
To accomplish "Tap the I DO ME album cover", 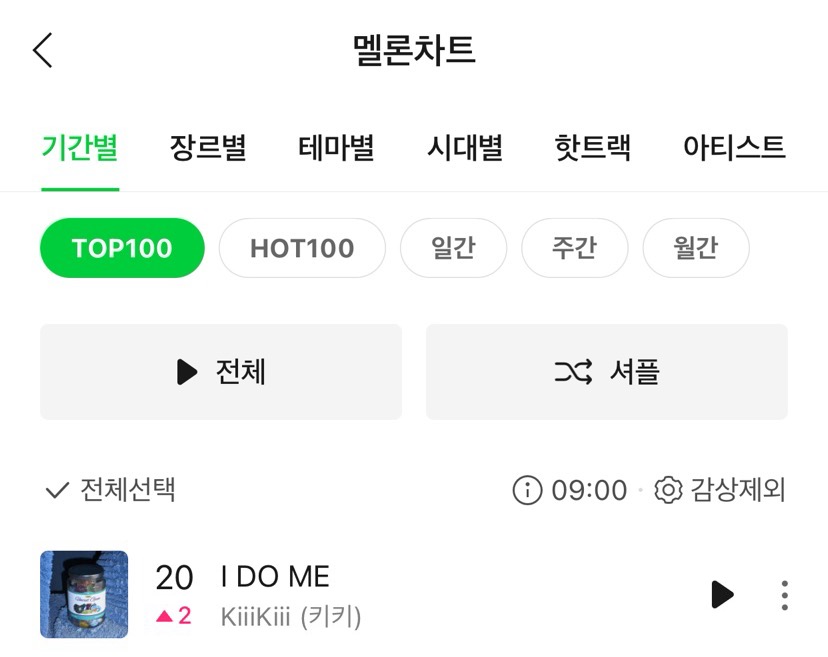I will tap(84, 594).
